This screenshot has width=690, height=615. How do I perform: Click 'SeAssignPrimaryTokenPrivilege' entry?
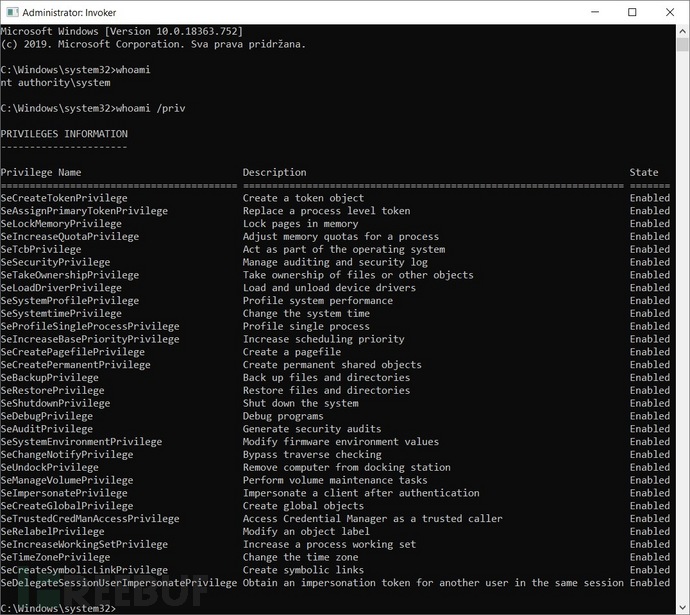point(84,211)
